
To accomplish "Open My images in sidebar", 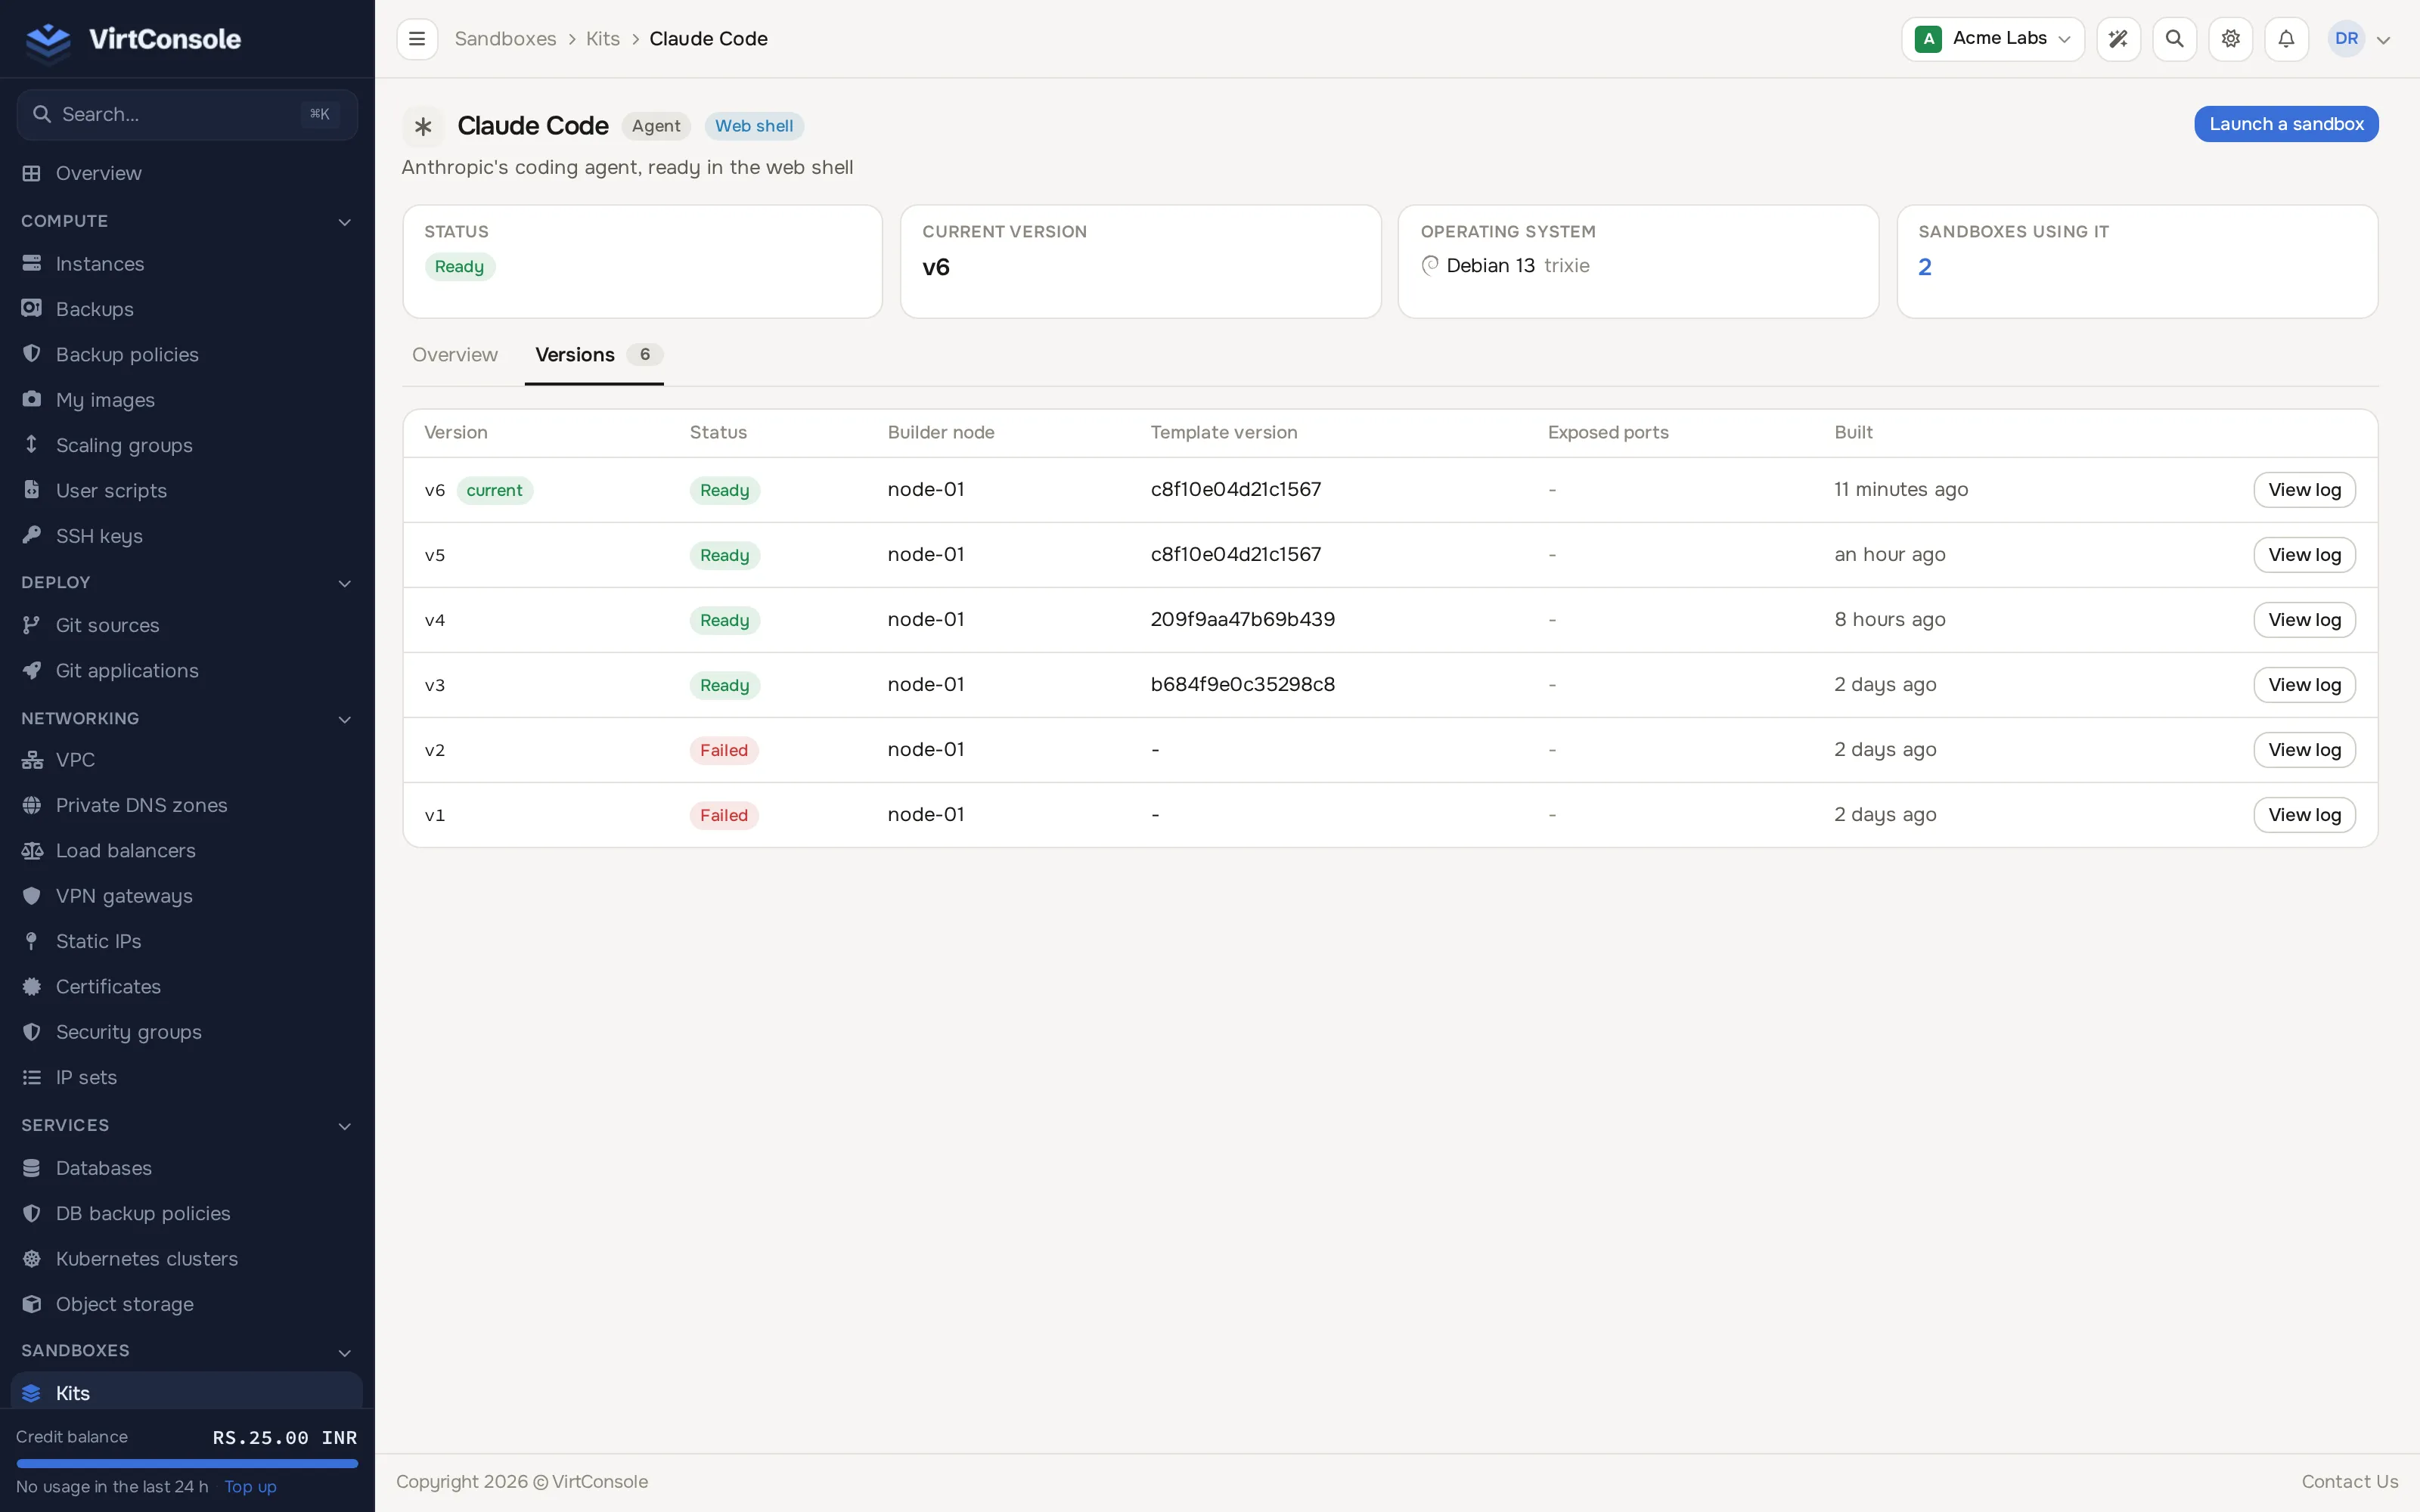I will pos(187,400).
